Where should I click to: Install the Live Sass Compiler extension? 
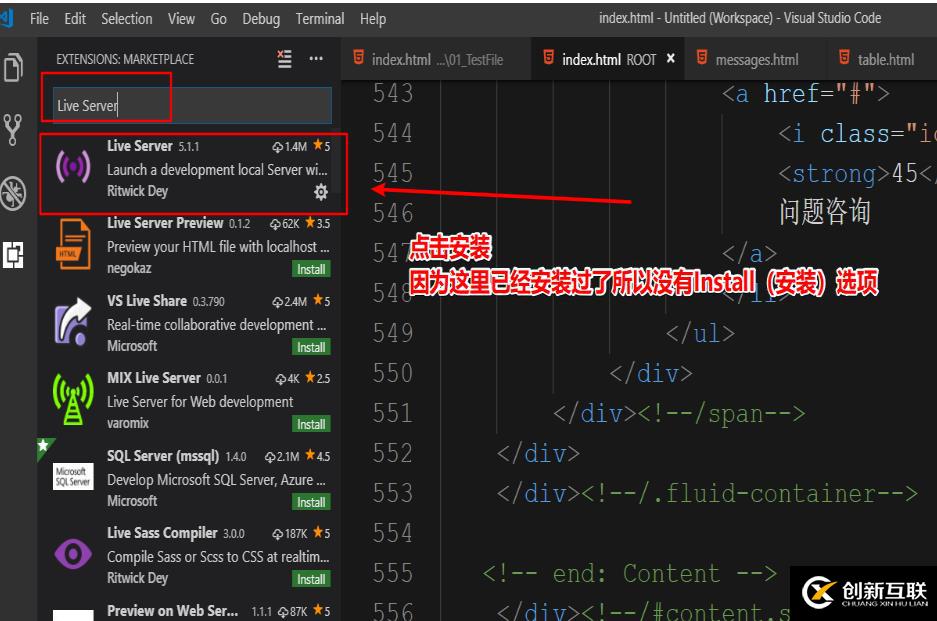[x=311, y=579]
